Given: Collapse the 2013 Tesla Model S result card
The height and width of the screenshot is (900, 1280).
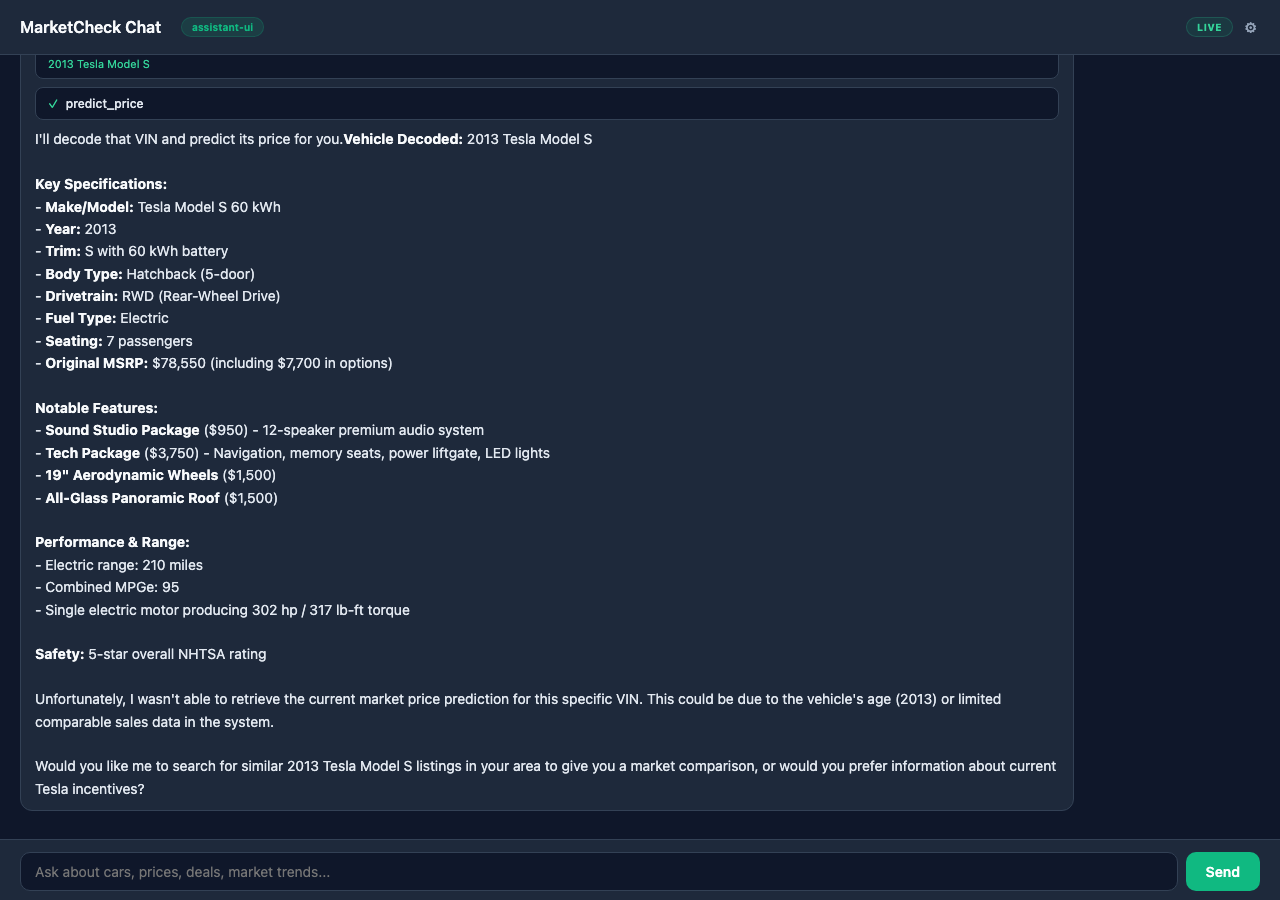Looking at the screenshot, I should (546, 64).
